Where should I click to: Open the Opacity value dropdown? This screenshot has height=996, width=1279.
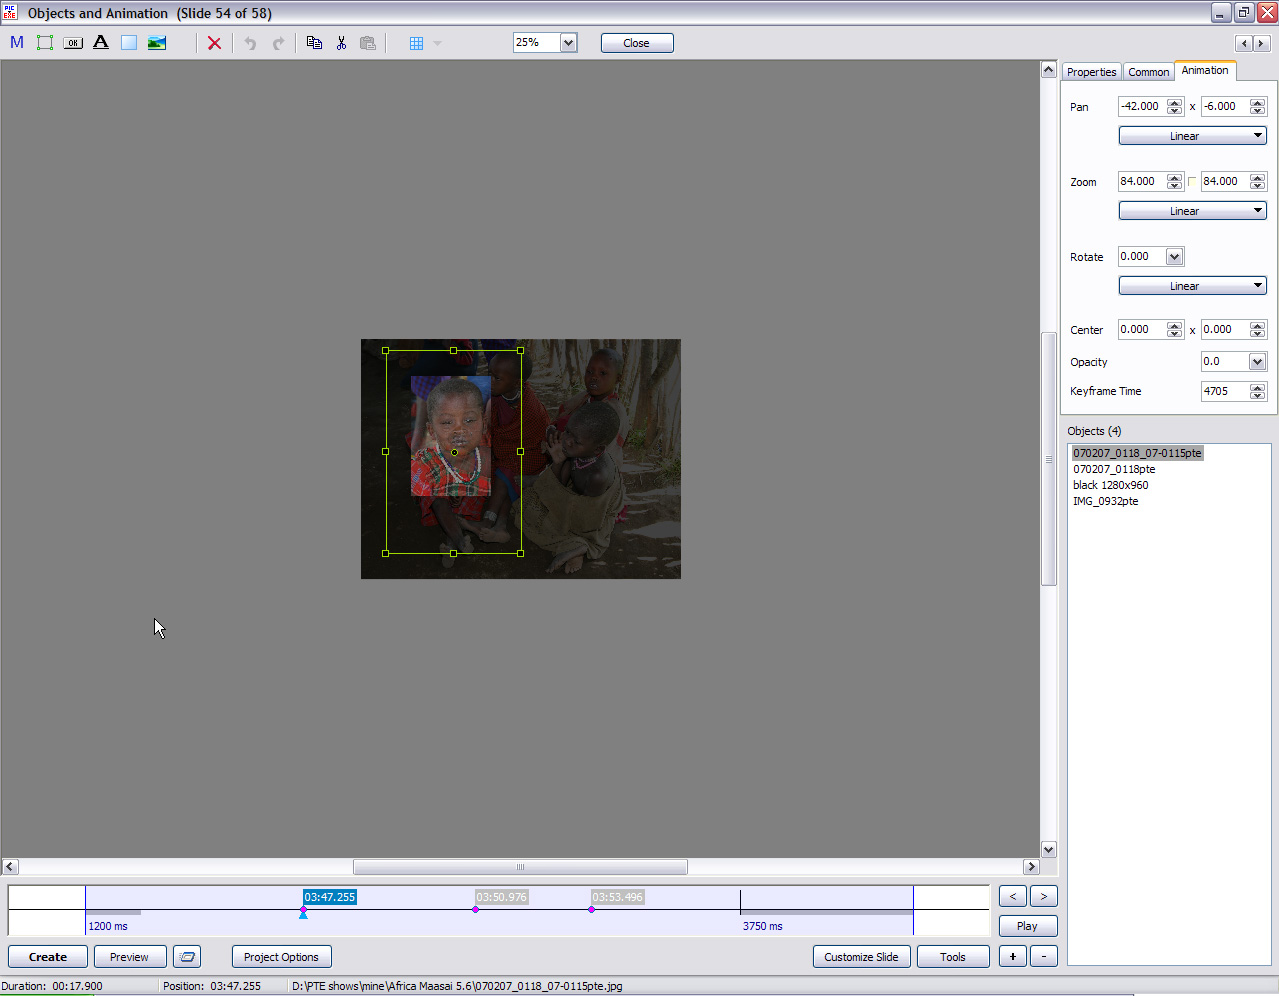[x=1257, y=362]
